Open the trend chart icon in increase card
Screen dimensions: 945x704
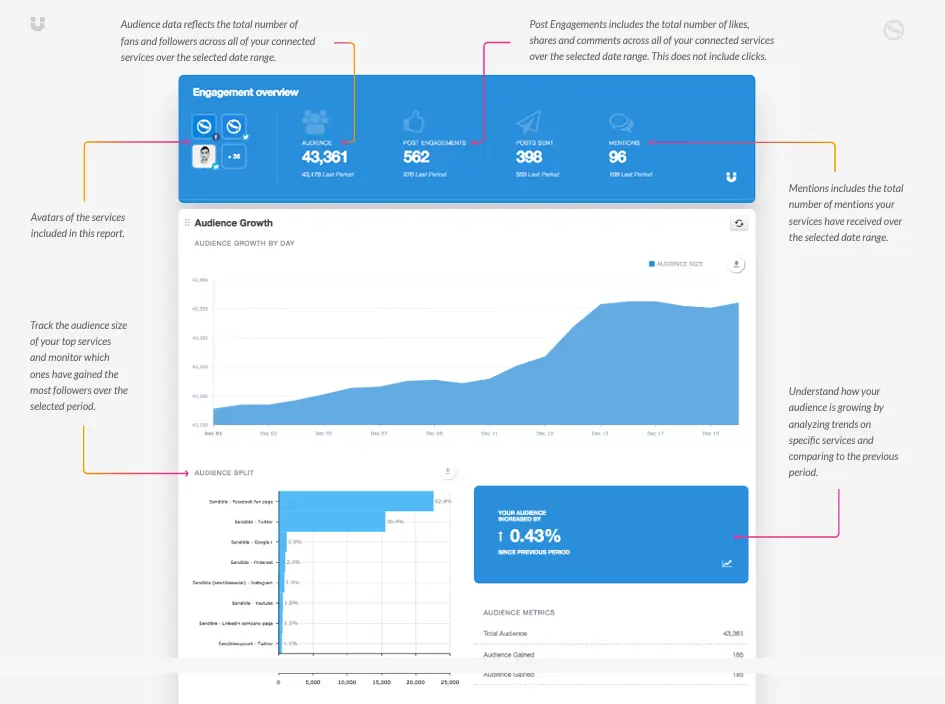click(x=727, y=563)
